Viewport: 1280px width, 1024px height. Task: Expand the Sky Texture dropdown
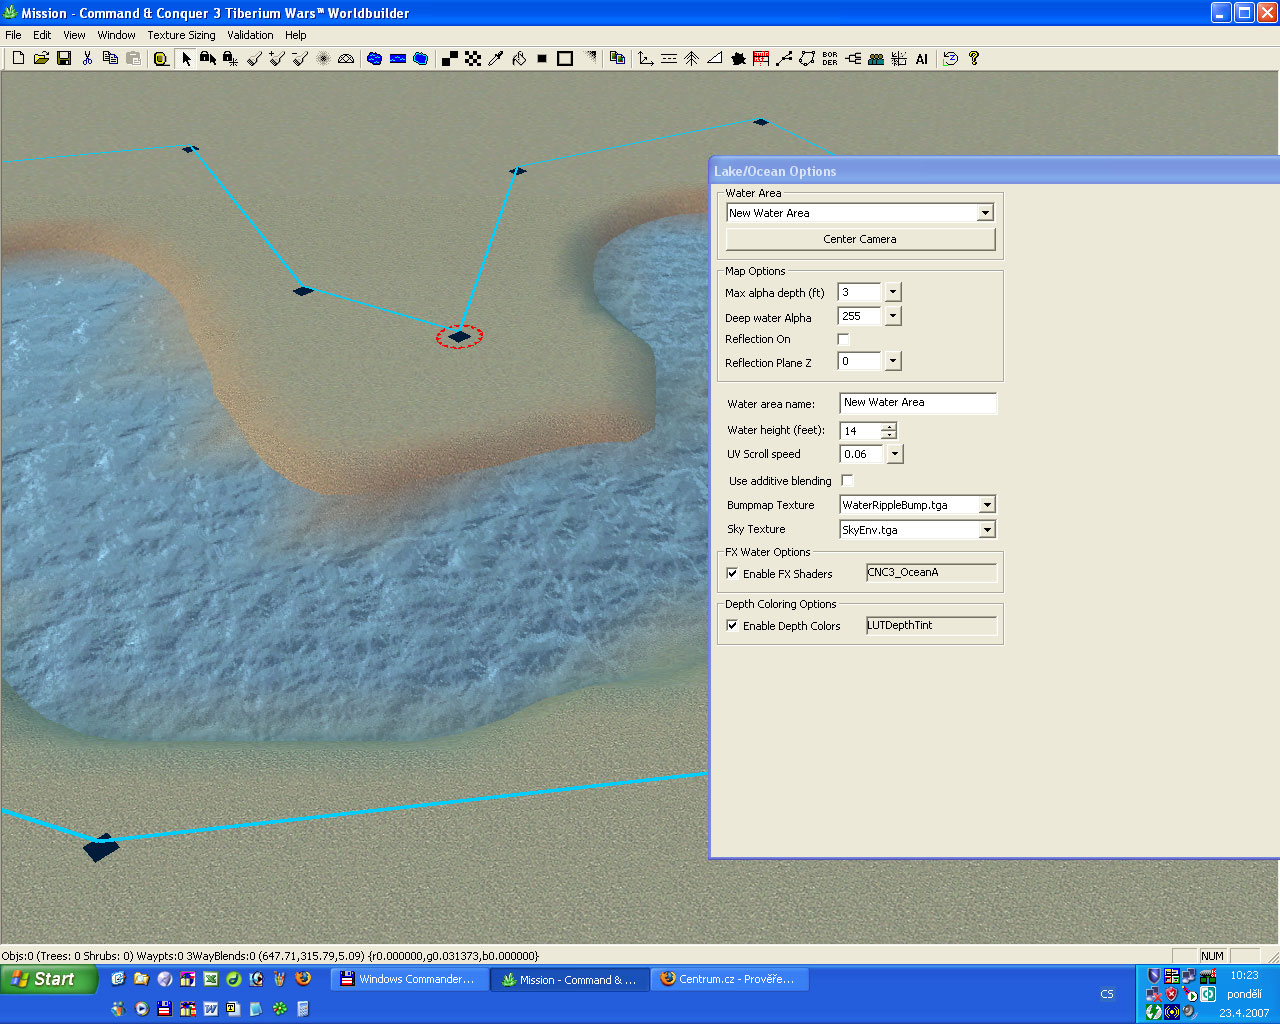click(987, 530)
